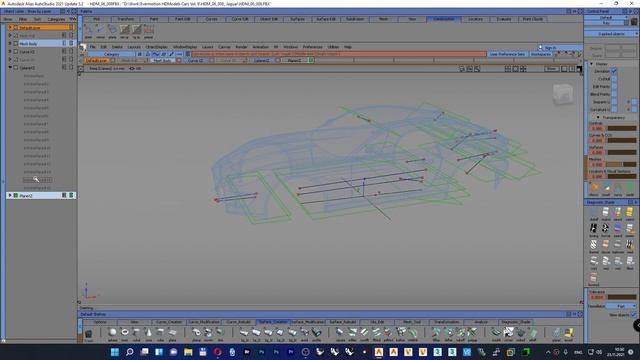Expand the Plane#2 layer in lister
640x360 pixels.
(x=10, y=196)
